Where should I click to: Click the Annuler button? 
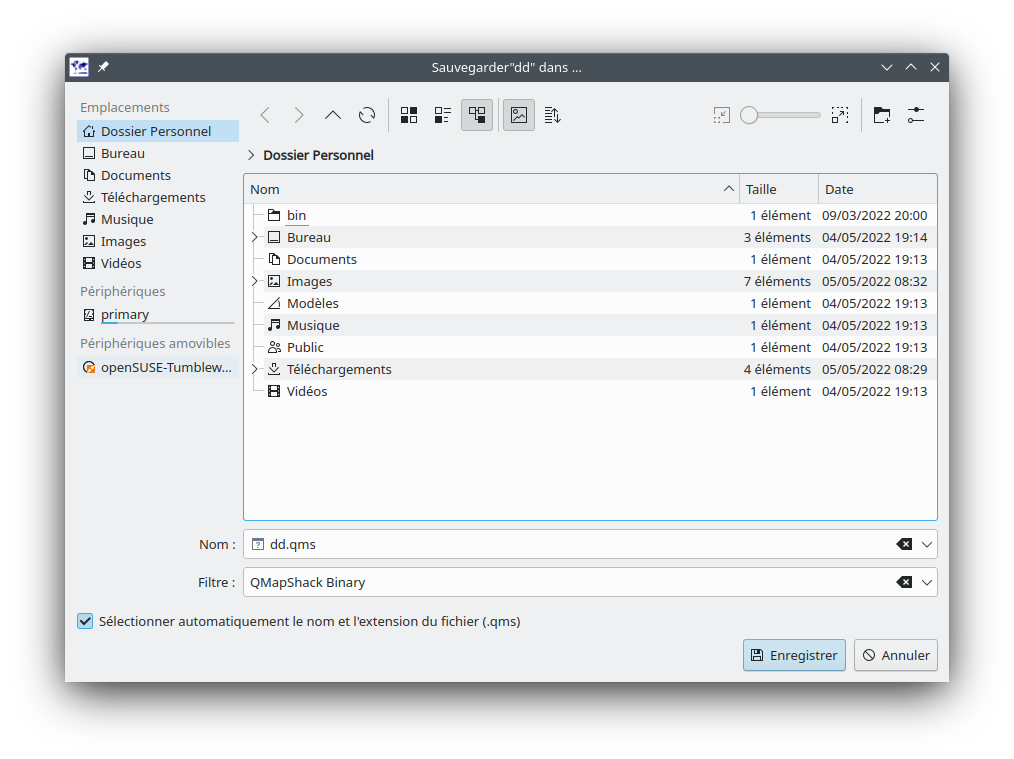[x=896, y=655]
